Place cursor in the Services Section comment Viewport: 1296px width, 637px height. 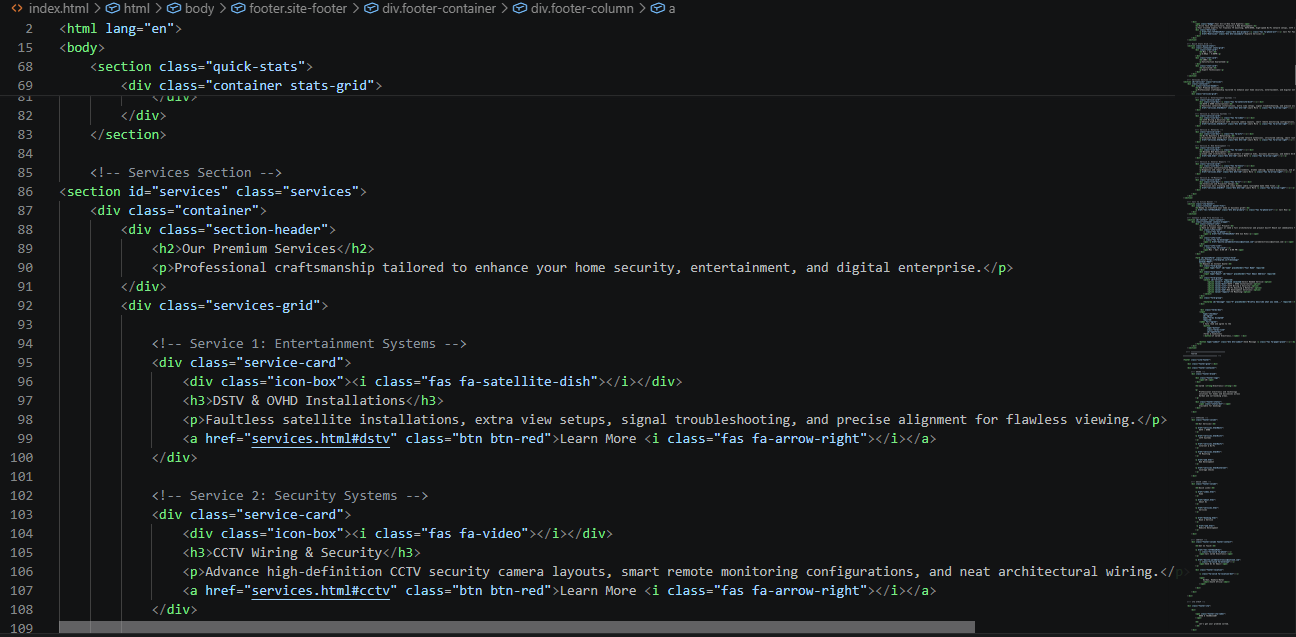coord(186,172)
